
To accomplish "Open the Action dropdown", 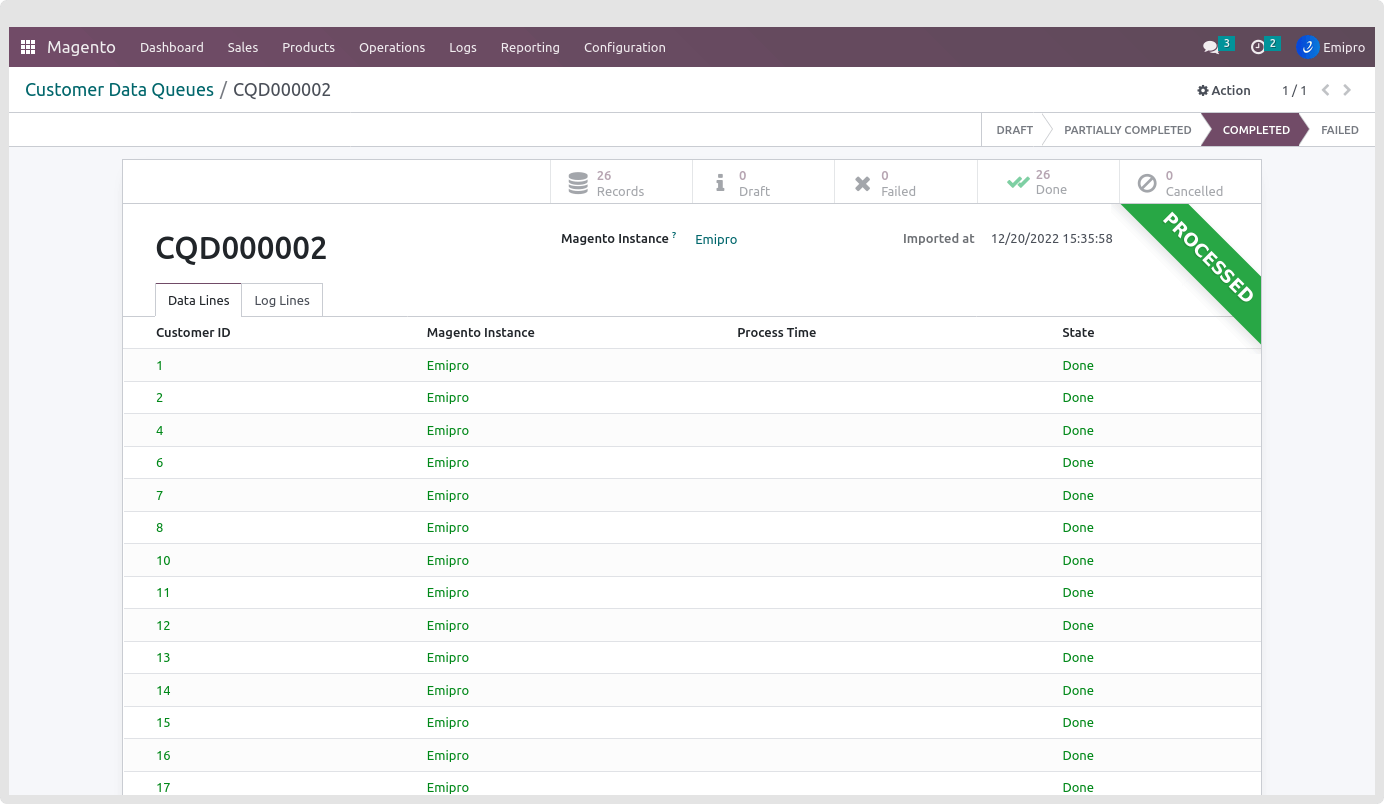I will click(x=1224, y=90).
